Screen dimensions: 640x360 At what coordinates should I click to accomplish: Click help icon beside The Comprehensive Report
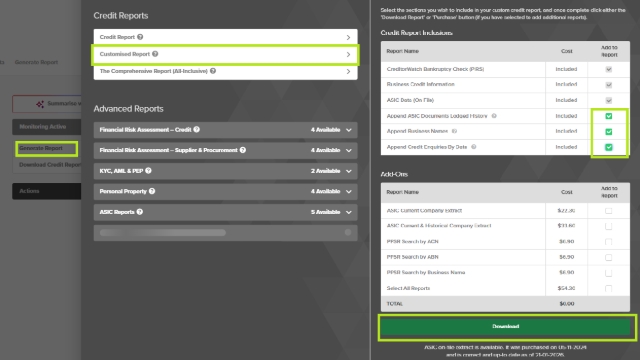(x=213, y=71)
